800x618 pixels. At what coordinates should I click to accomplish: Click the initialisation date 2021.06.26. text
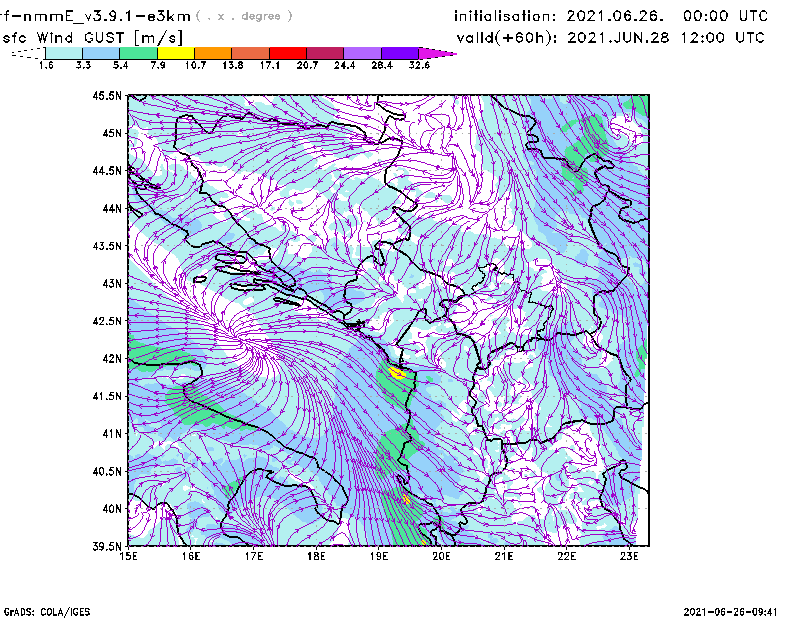coord(615,16)
